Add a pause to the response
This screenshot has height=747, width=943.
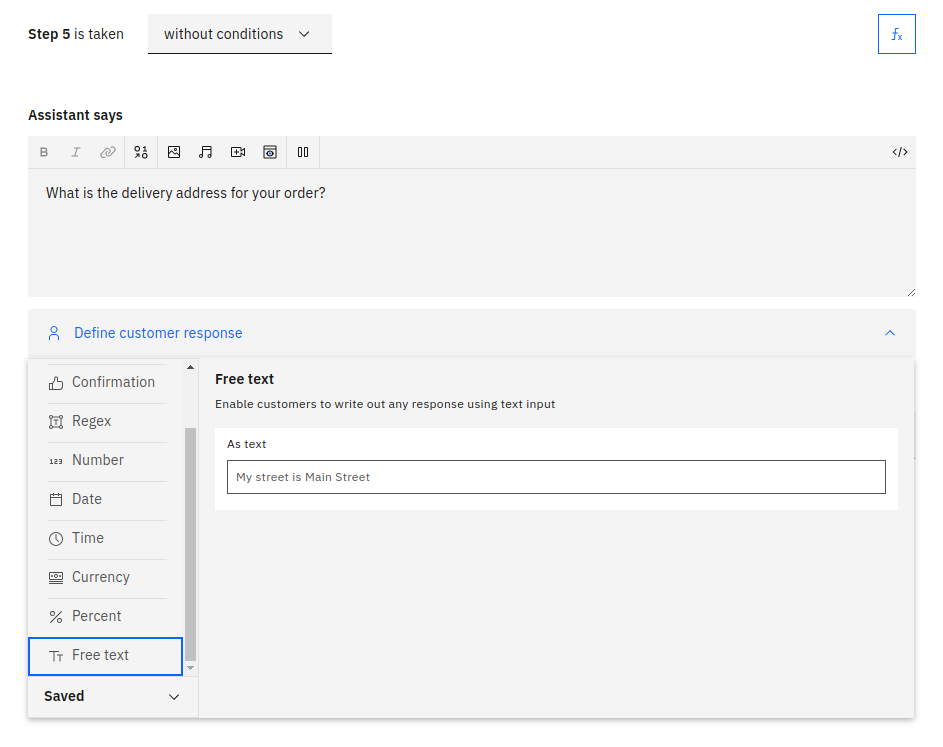(303, 152)
